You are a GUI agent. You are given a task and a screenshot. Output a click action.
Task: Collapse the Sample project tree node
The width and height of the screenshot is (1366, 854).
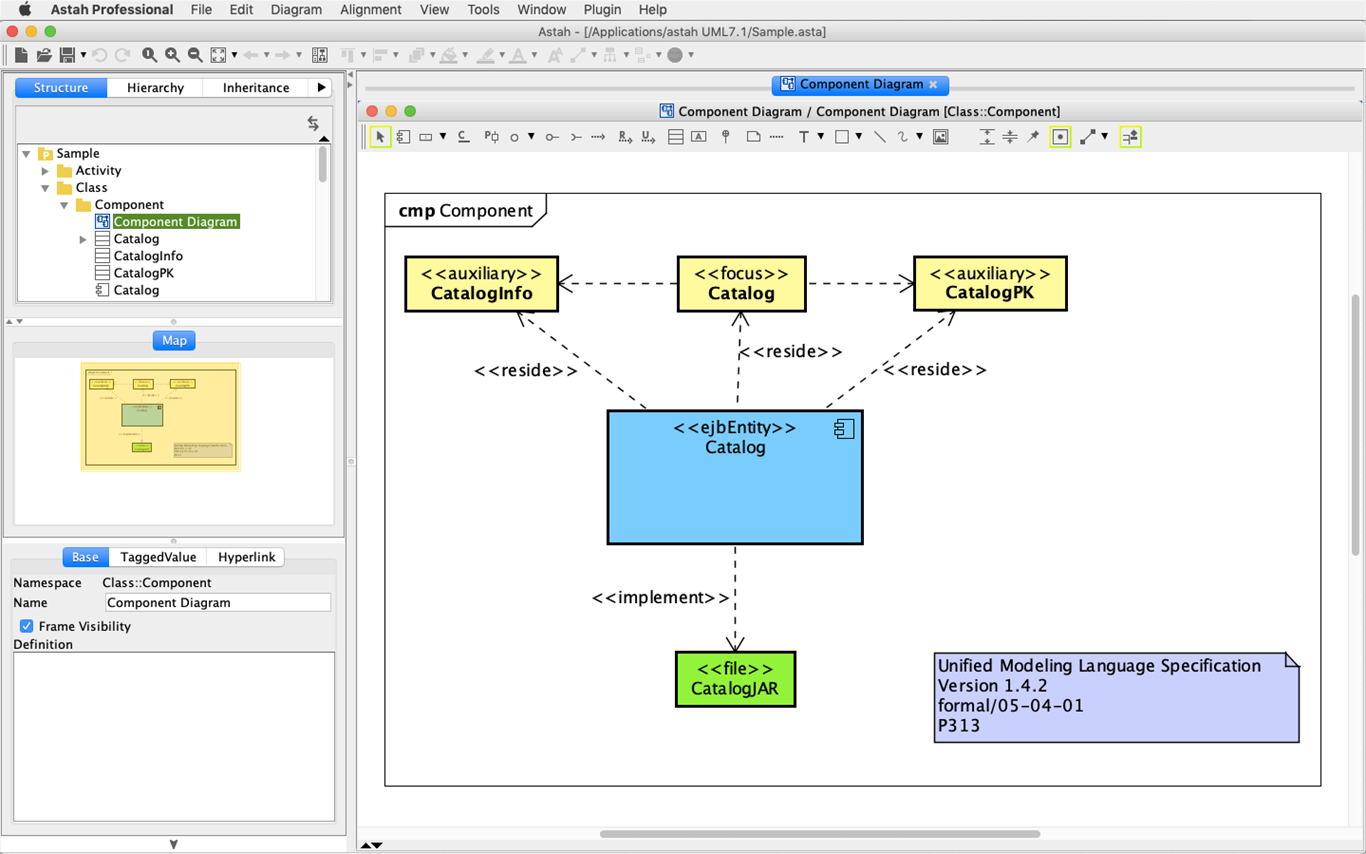[26, 154]
